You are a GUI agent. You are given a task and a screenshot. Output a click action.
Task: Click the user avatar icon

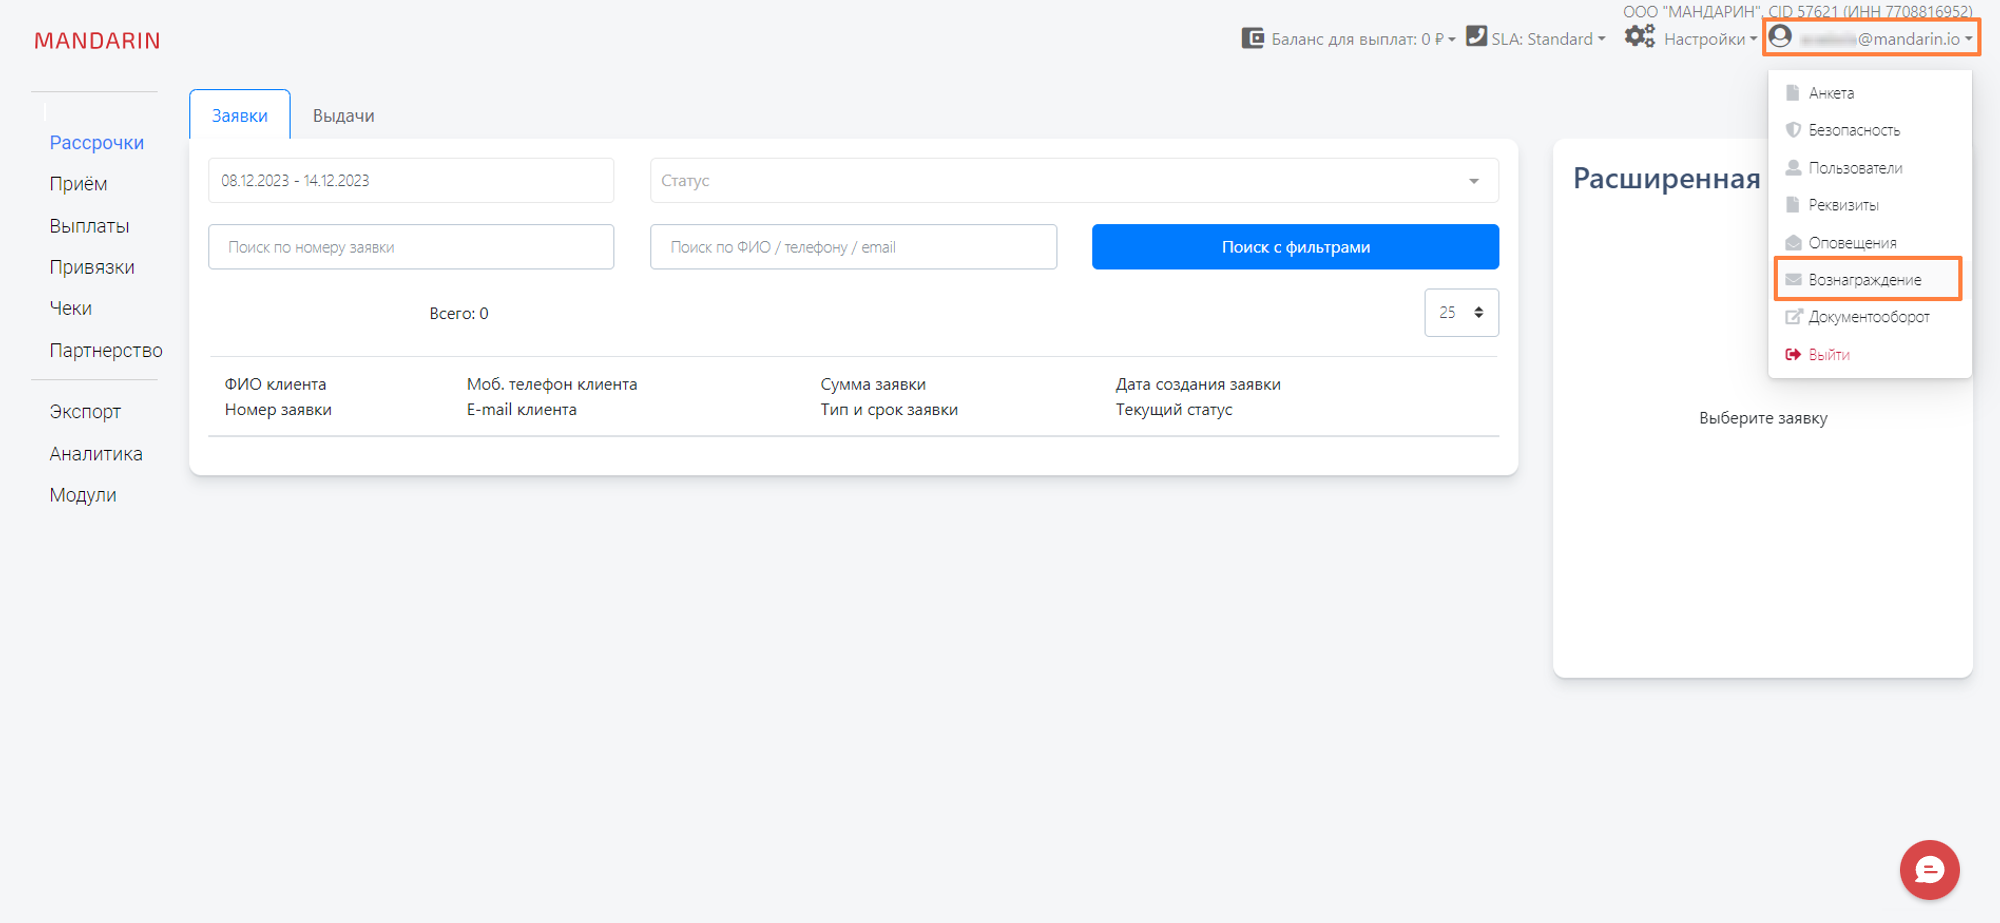tap(1780, 37)
